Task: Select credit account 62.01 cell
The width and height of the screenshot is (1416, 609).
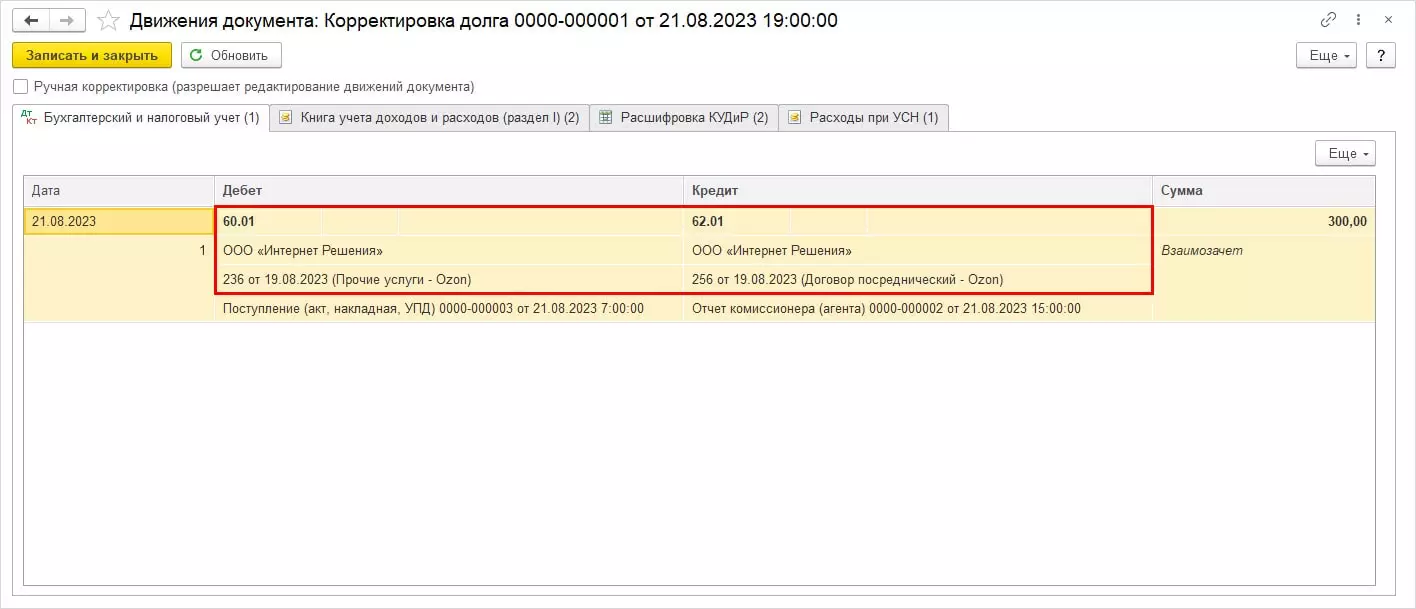Action: point(738,221)
